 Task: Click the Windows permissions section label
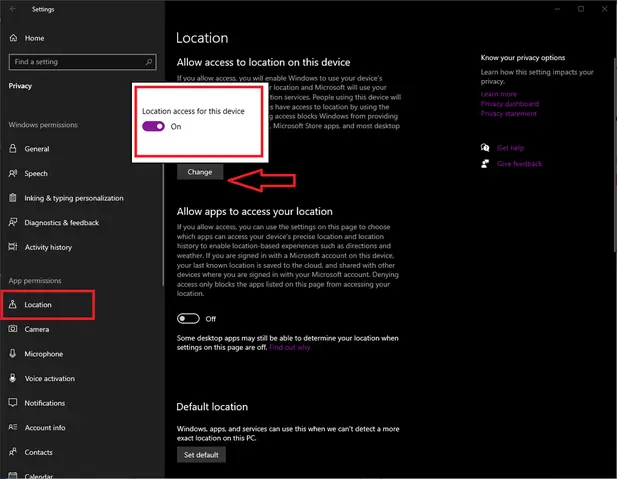[x=43, y=125]
